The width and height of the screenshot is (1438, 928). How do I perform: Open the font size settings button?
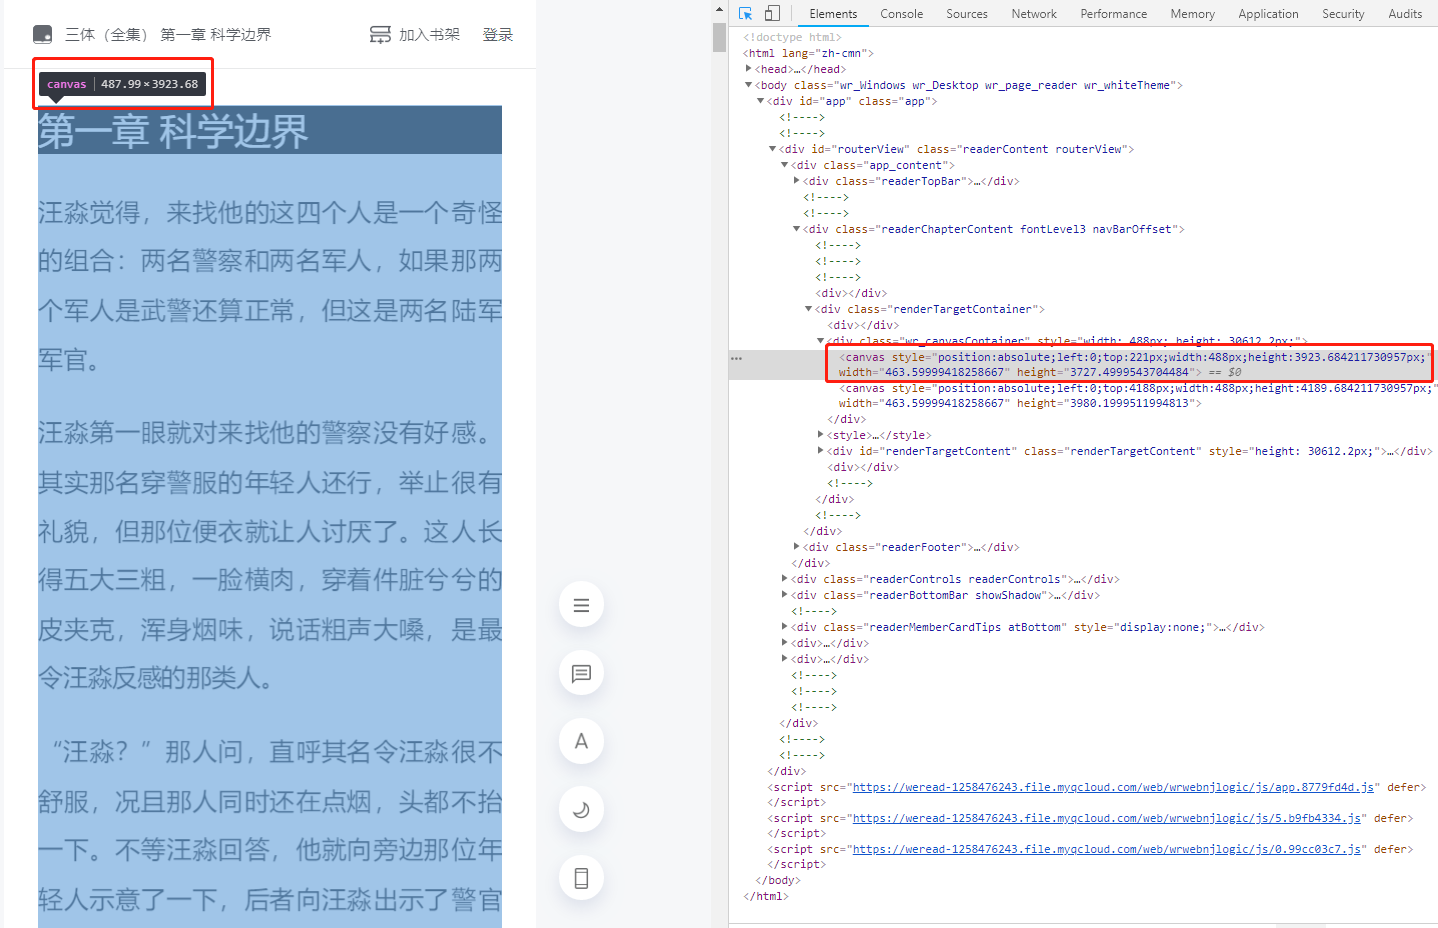581,741
